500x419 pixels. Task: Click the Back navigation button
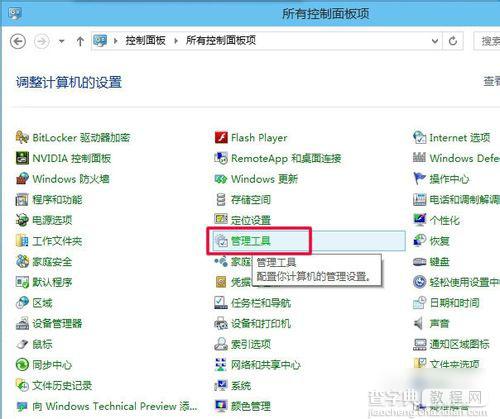point(18,41)
